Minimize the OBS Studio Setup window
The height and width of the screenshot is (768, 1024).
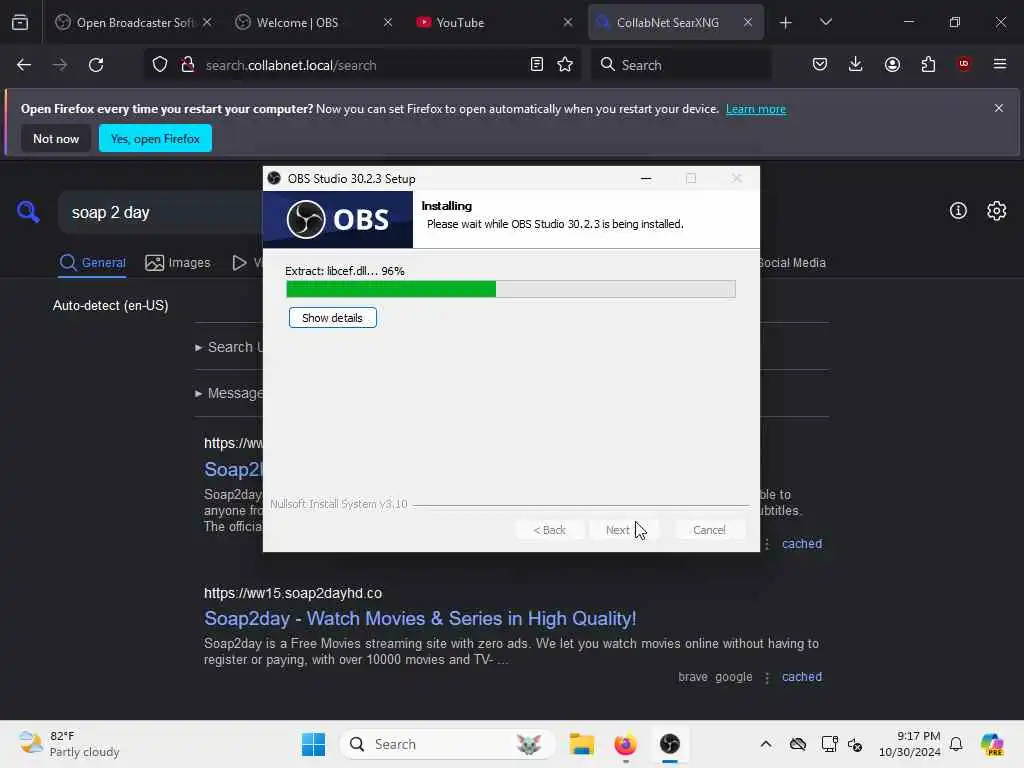(646, 178)
